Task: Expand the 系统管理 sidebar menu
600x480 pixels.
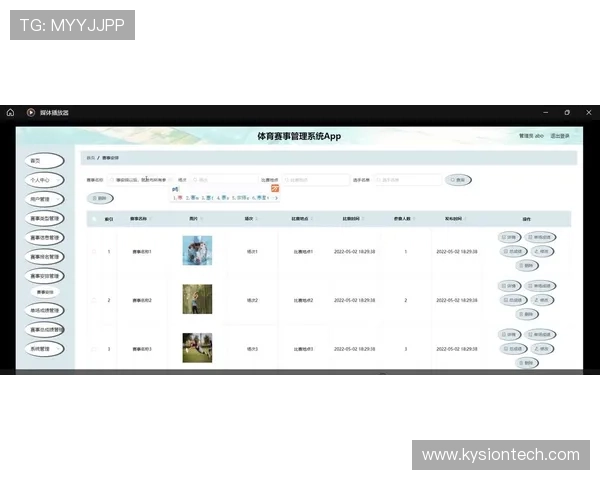Action: [46, 348]
